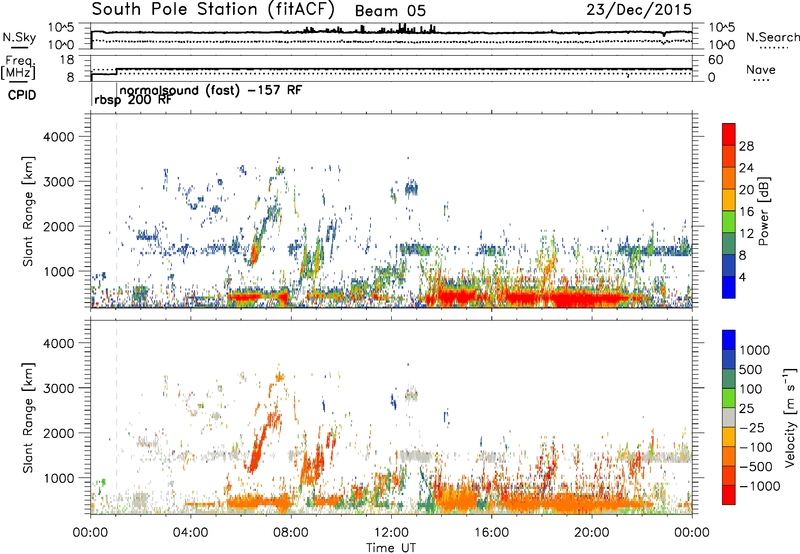Click the 'Nave' legend label

[x=760, y=69]
